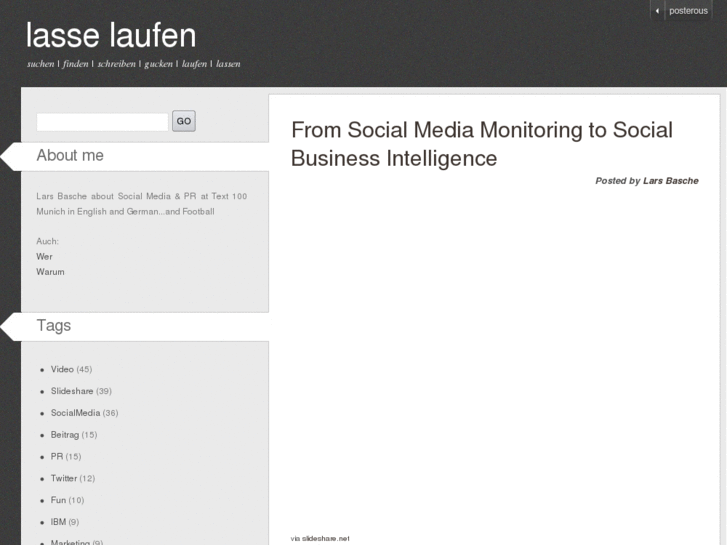The image size is (727, 545).
Task: Select the Slideshare tag
Action: coord(72,391)
